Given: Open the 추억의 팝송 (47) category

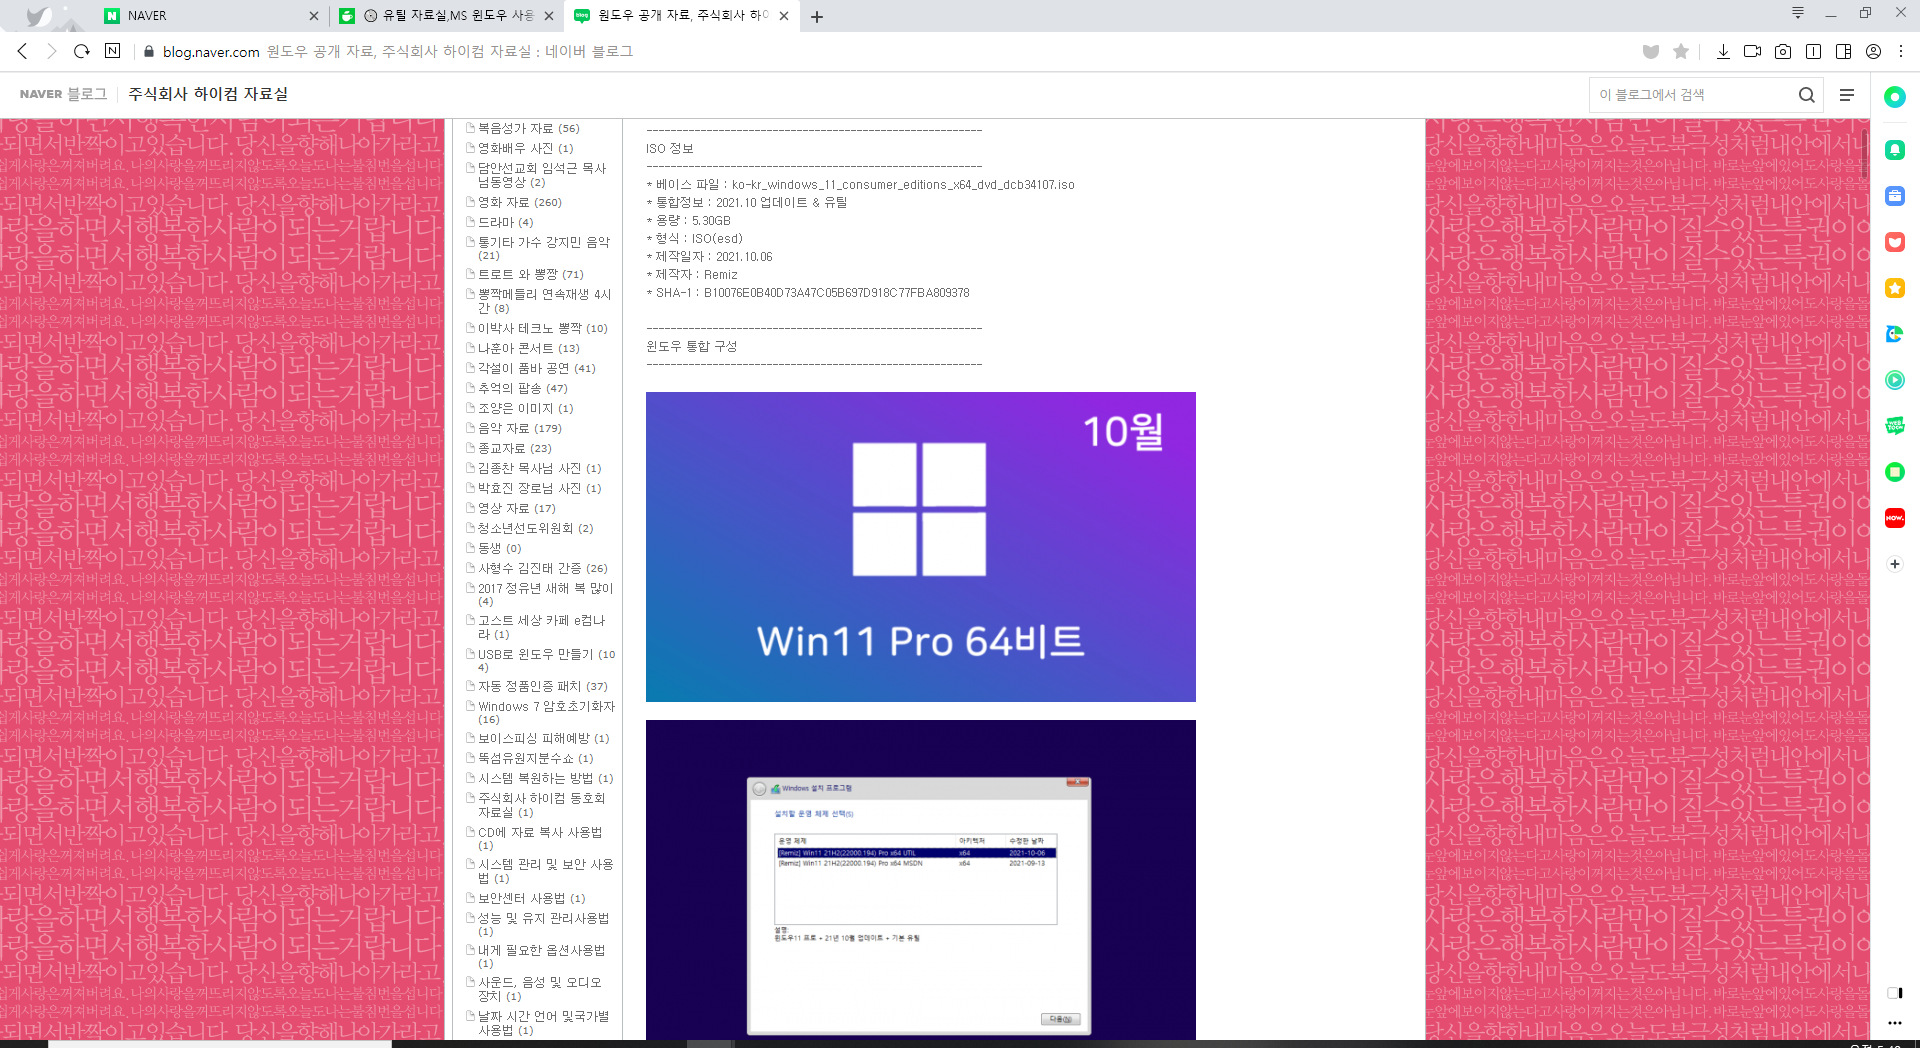Looking at the screenshot, I should point(522,388).
